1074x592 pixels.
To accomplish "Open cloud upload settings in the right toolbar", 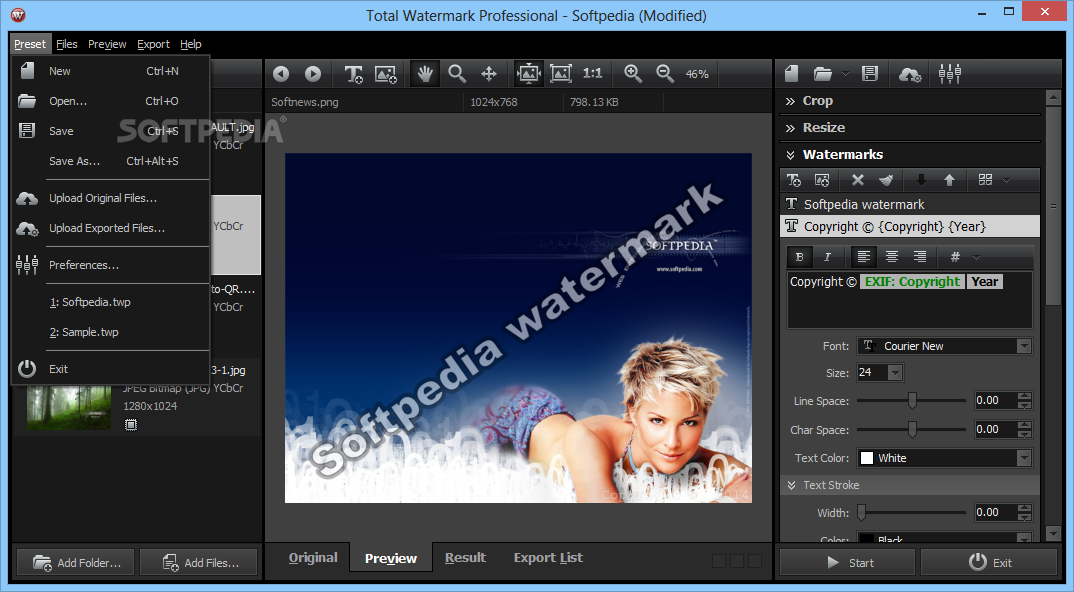I will [x=910, y=73].
